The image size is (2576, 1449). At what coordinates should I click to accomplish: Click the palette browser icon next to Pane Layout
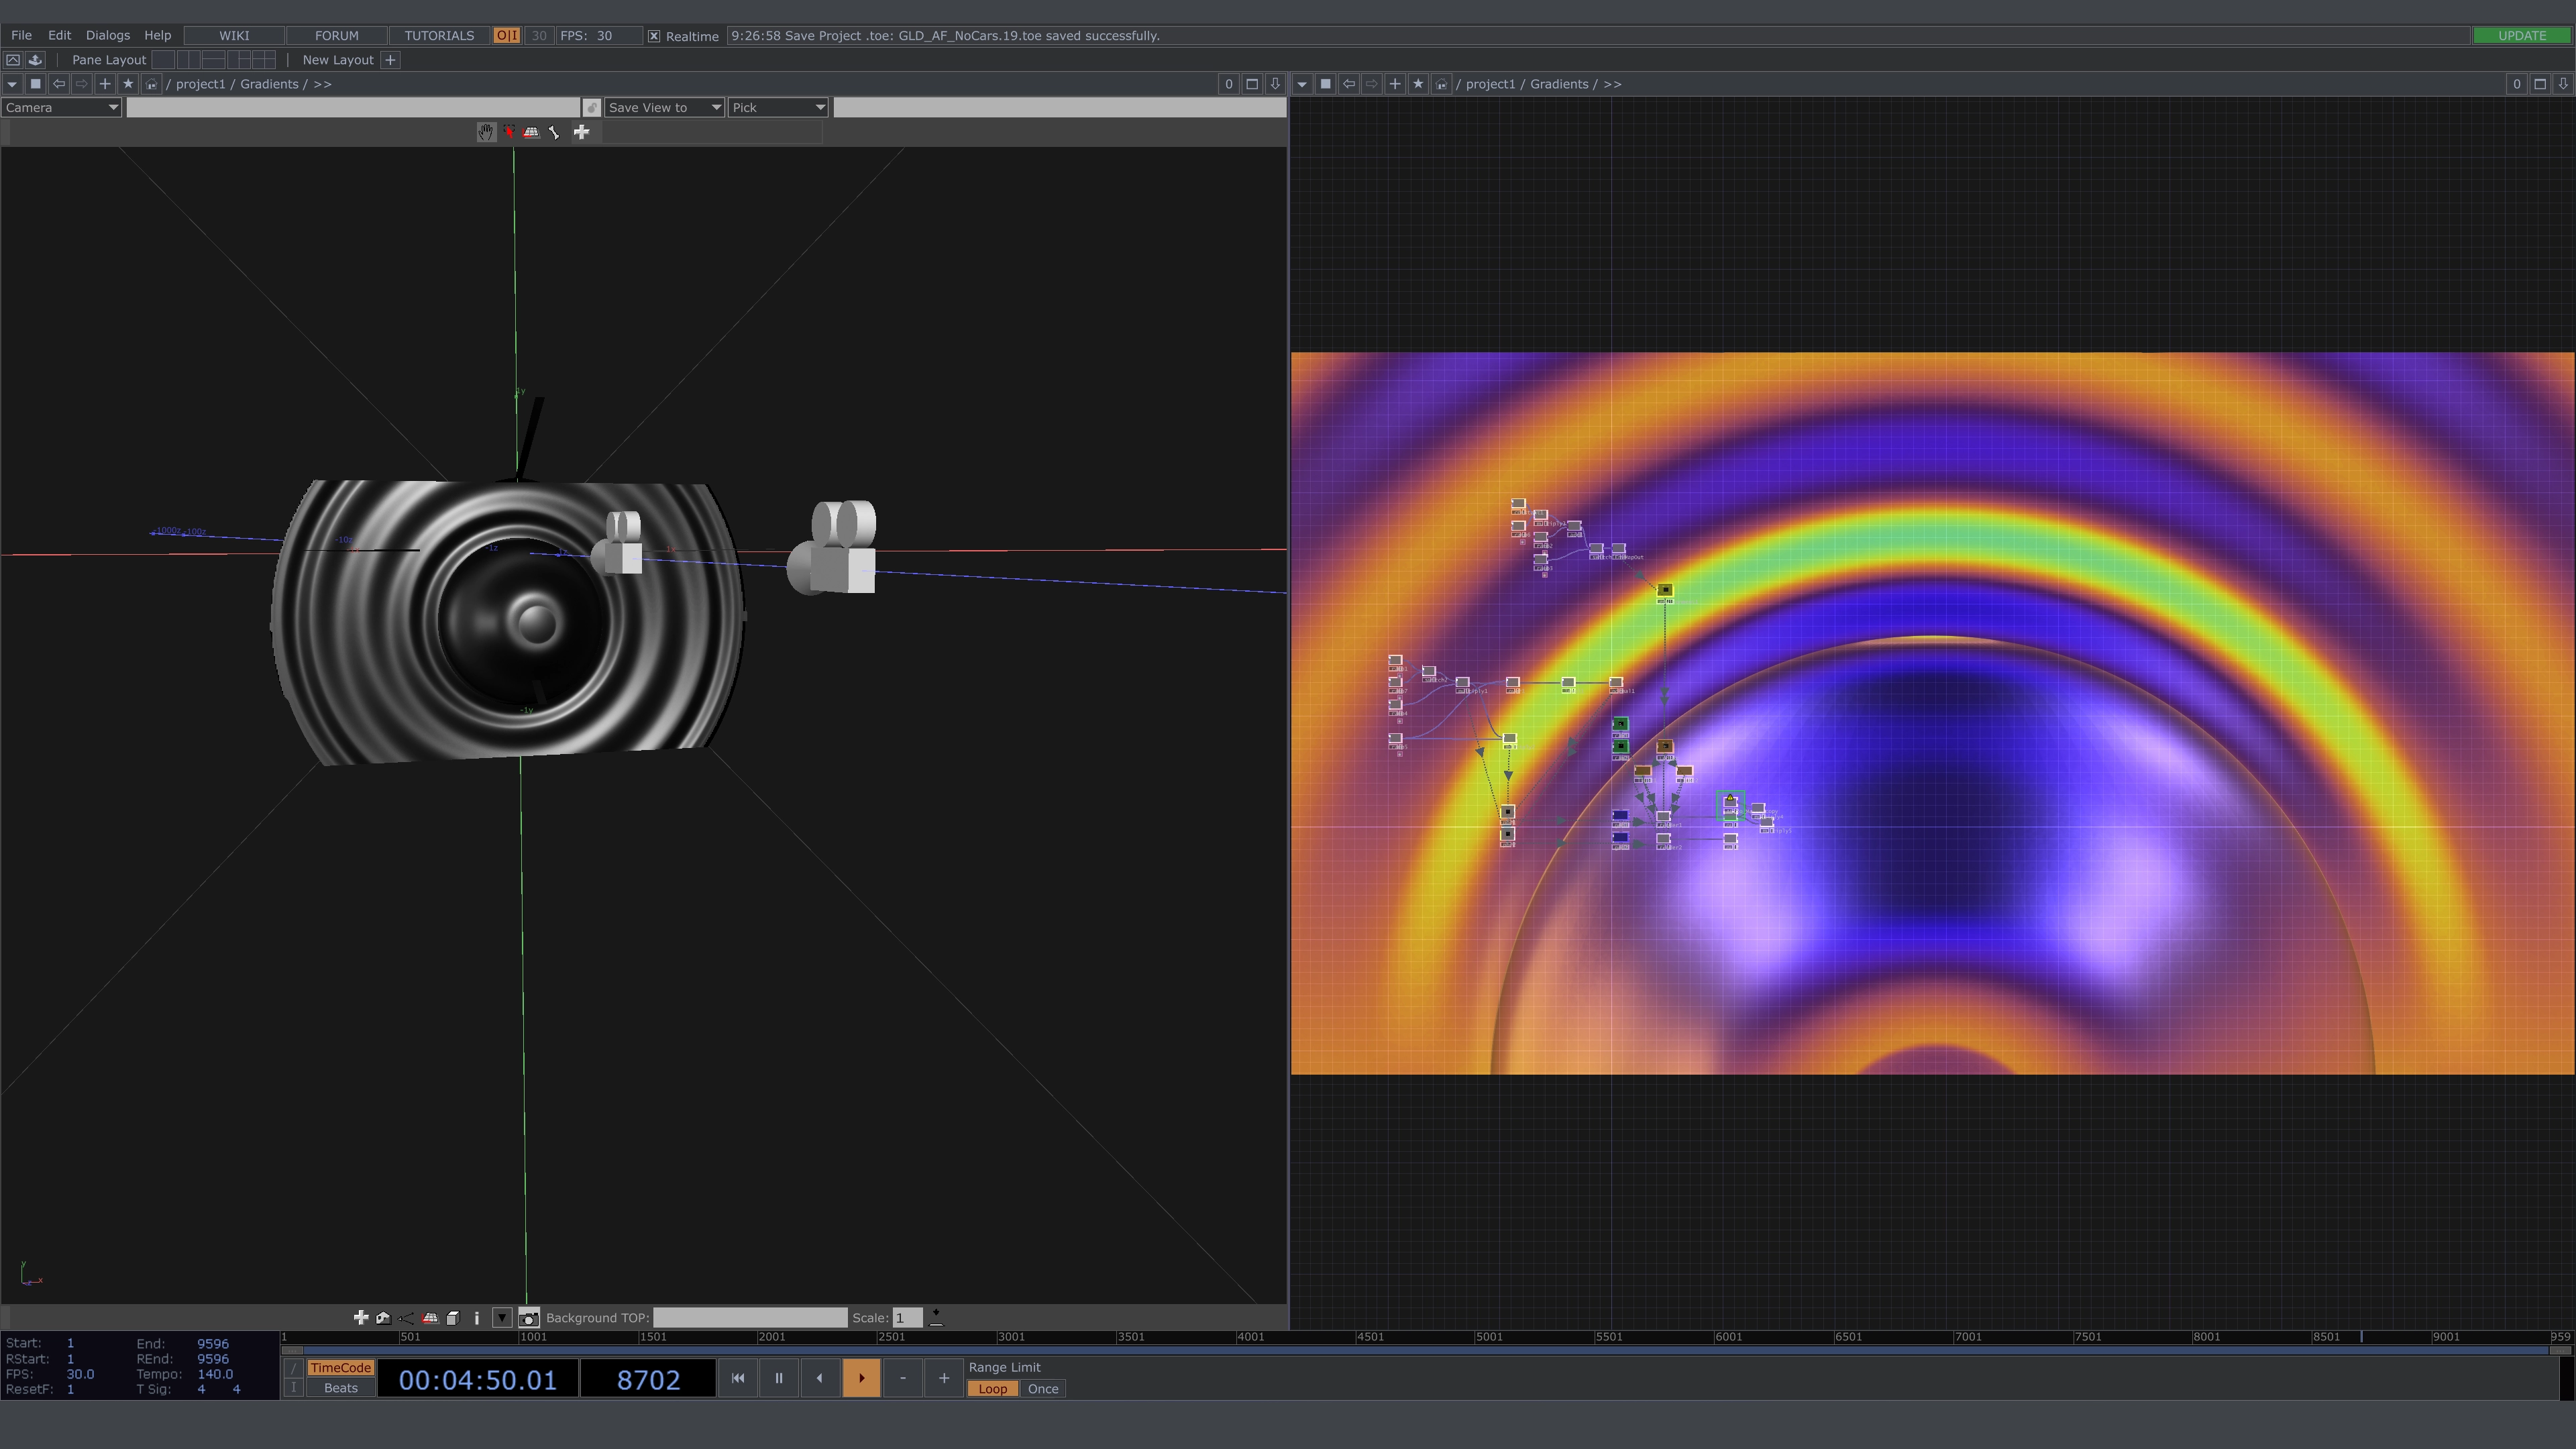35,60
